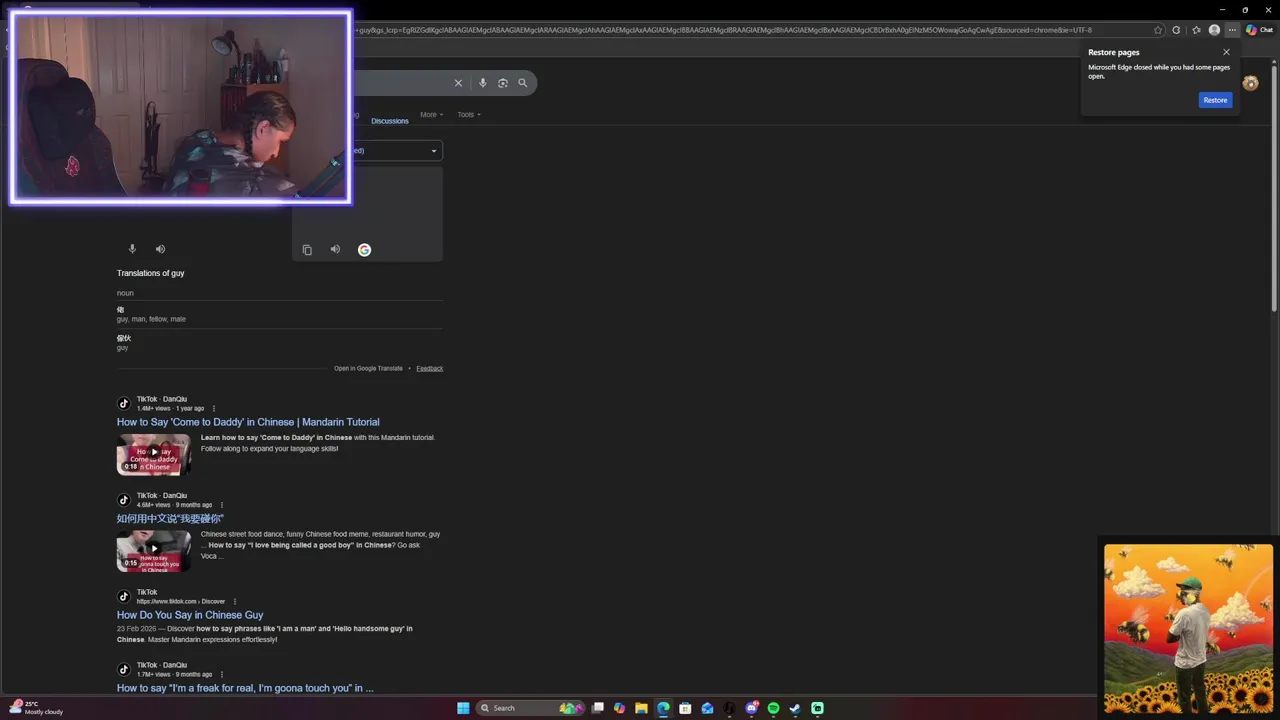
Task: Activate translate voice input microphone
Action: (x=132, y=249)
